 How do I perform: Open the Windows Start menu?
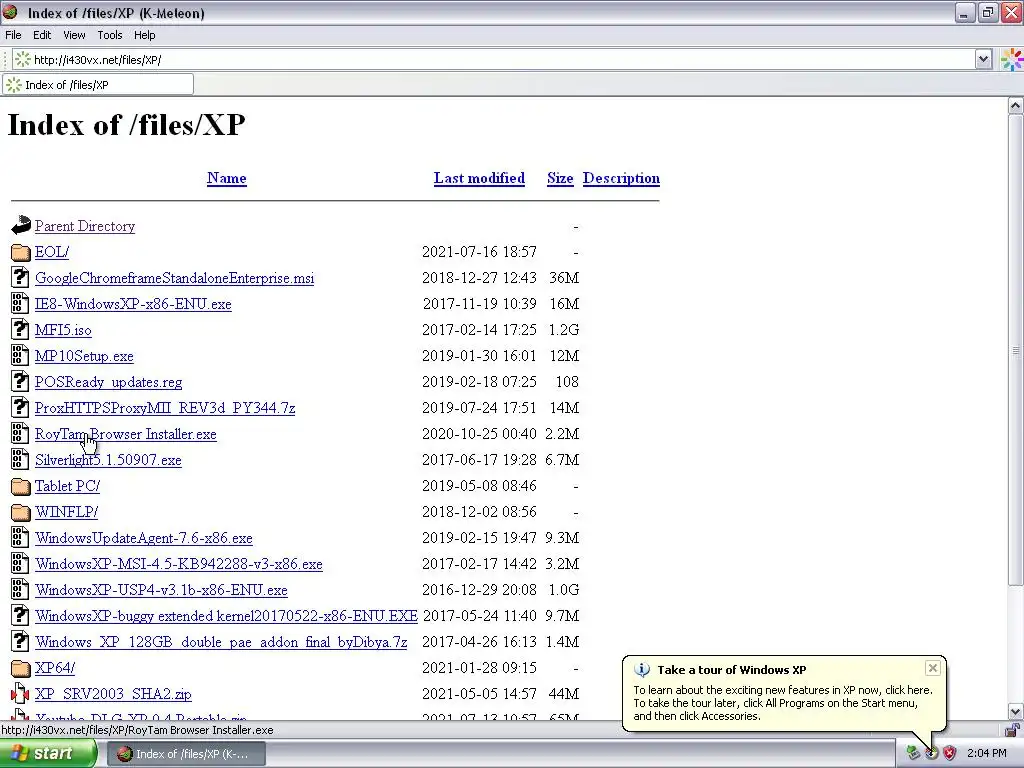click(x=47, y=754)
